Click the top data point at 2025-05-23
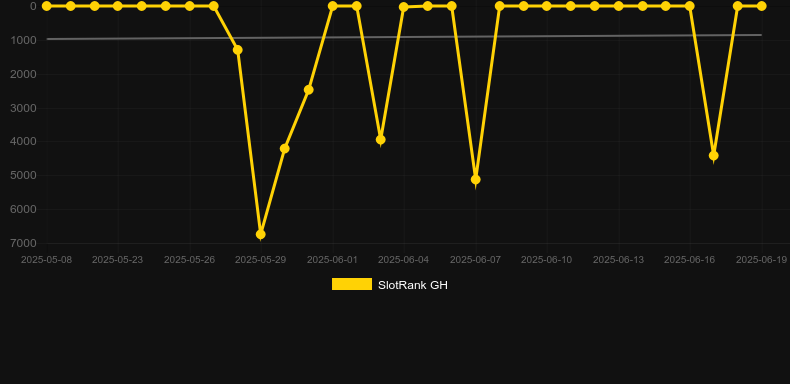This screenshot has height=384, width=790. tap(118, 6)
